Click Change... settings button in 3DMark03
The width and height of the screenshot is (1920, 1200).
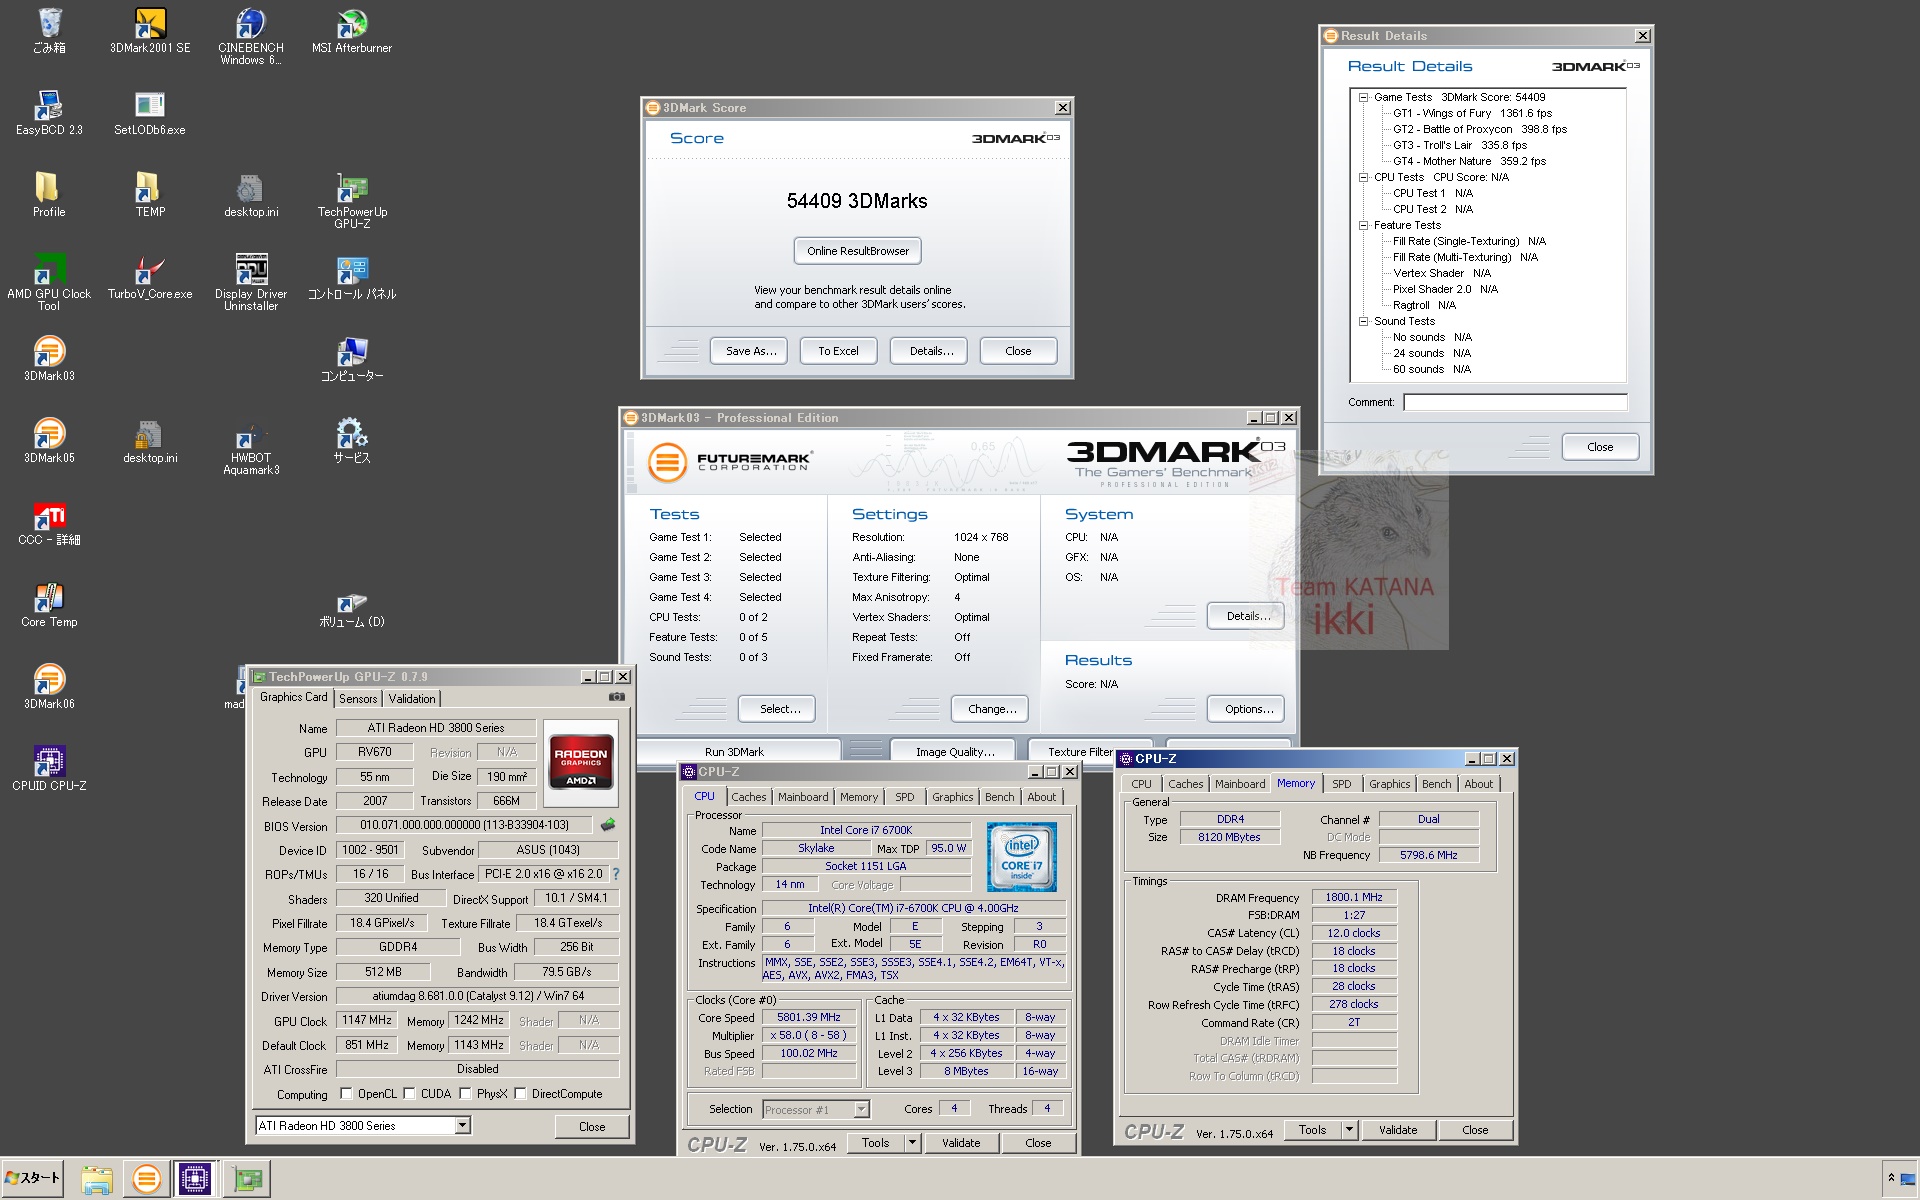(x=990, y=709)
